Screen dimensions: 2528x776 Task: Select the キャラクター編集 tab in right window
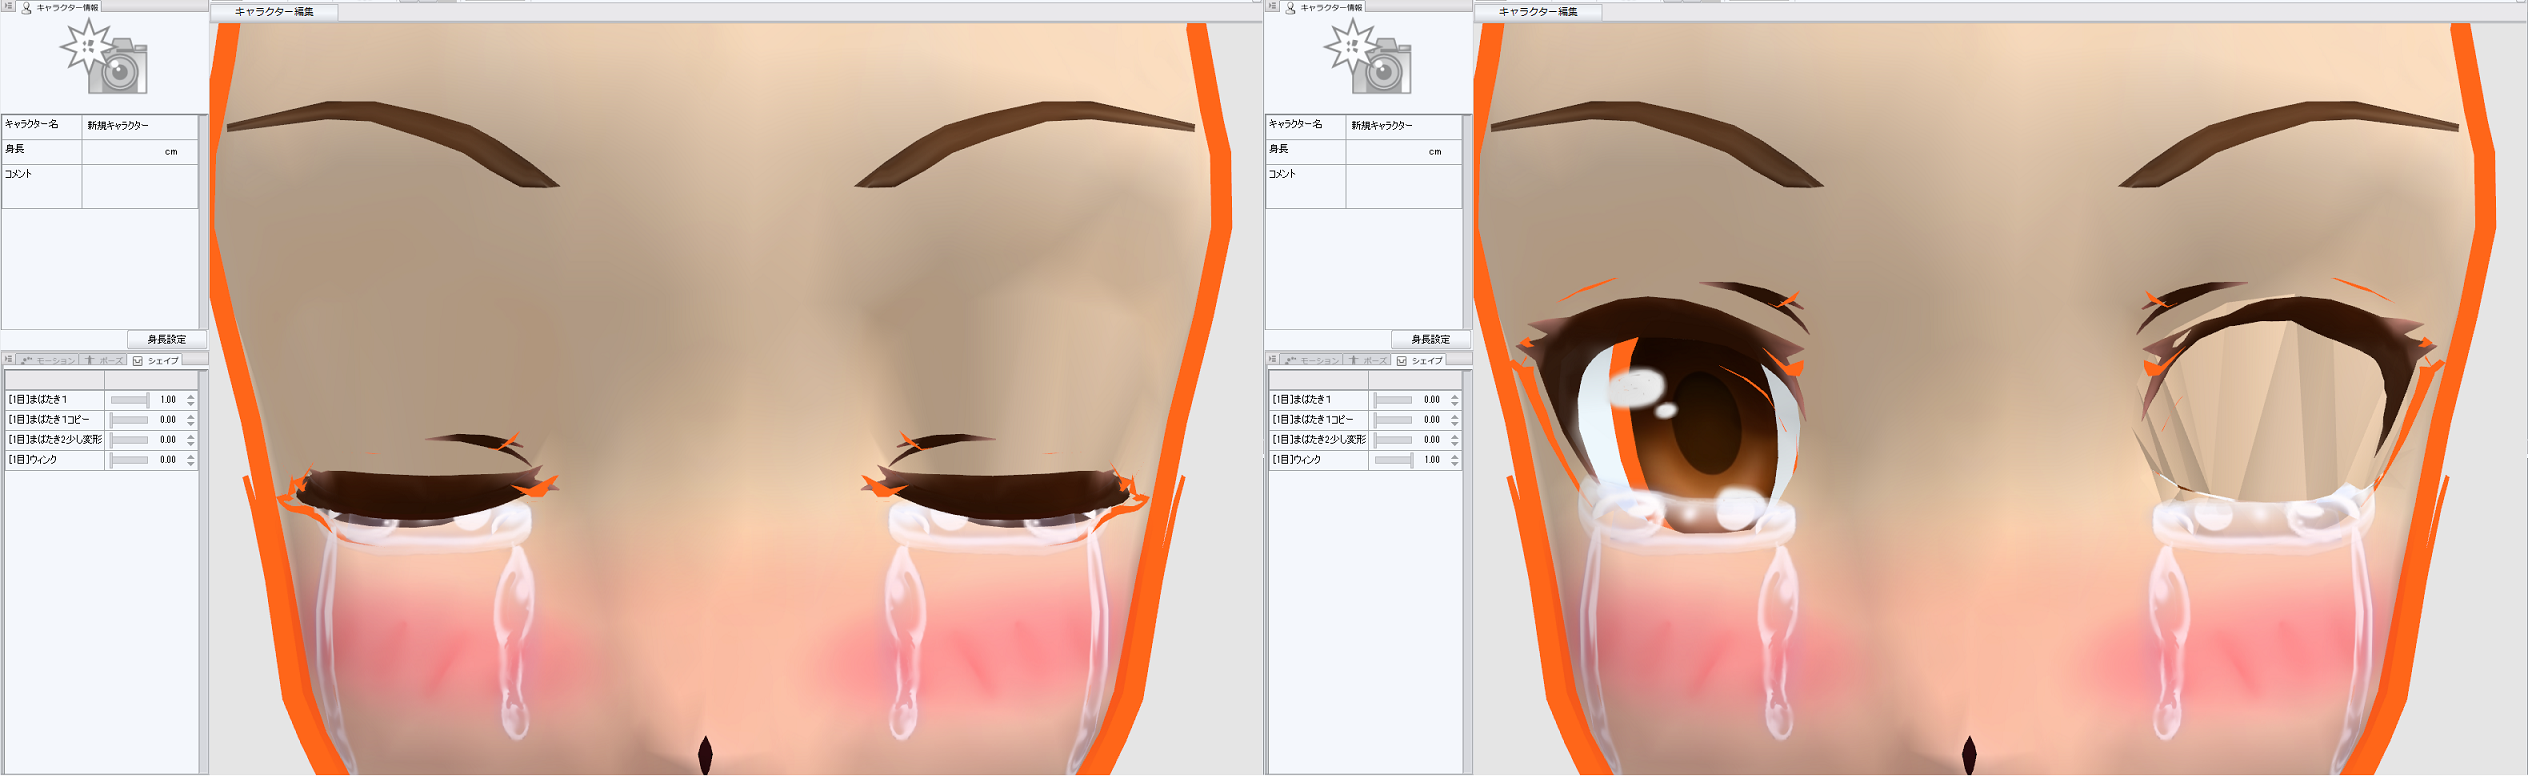coord(1538,12)
